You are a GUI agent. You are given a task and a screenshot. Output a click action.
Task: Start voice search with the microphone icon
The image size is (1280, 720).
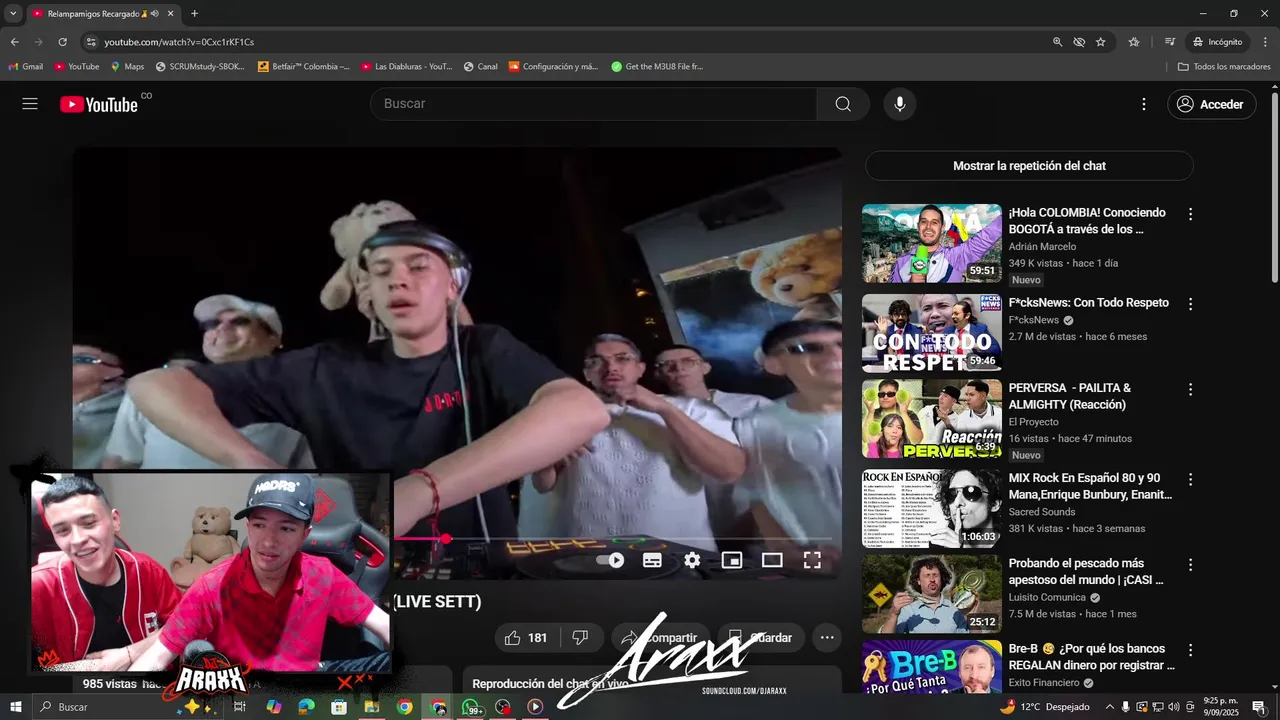pyautogui.click(x=900, y=104)
